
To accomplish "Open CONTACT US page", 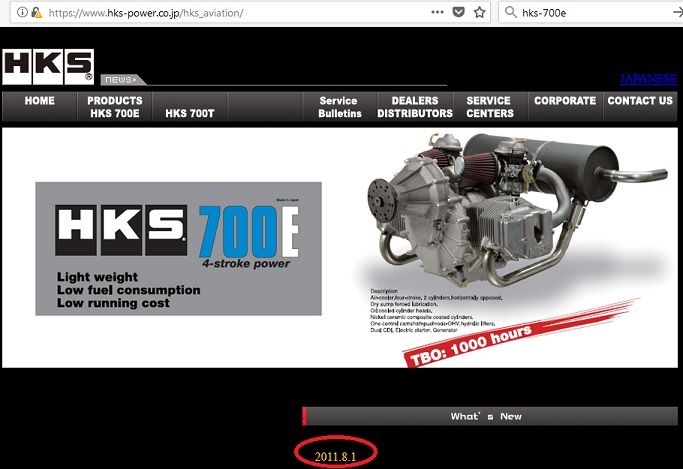I will [x=640, y=101].
